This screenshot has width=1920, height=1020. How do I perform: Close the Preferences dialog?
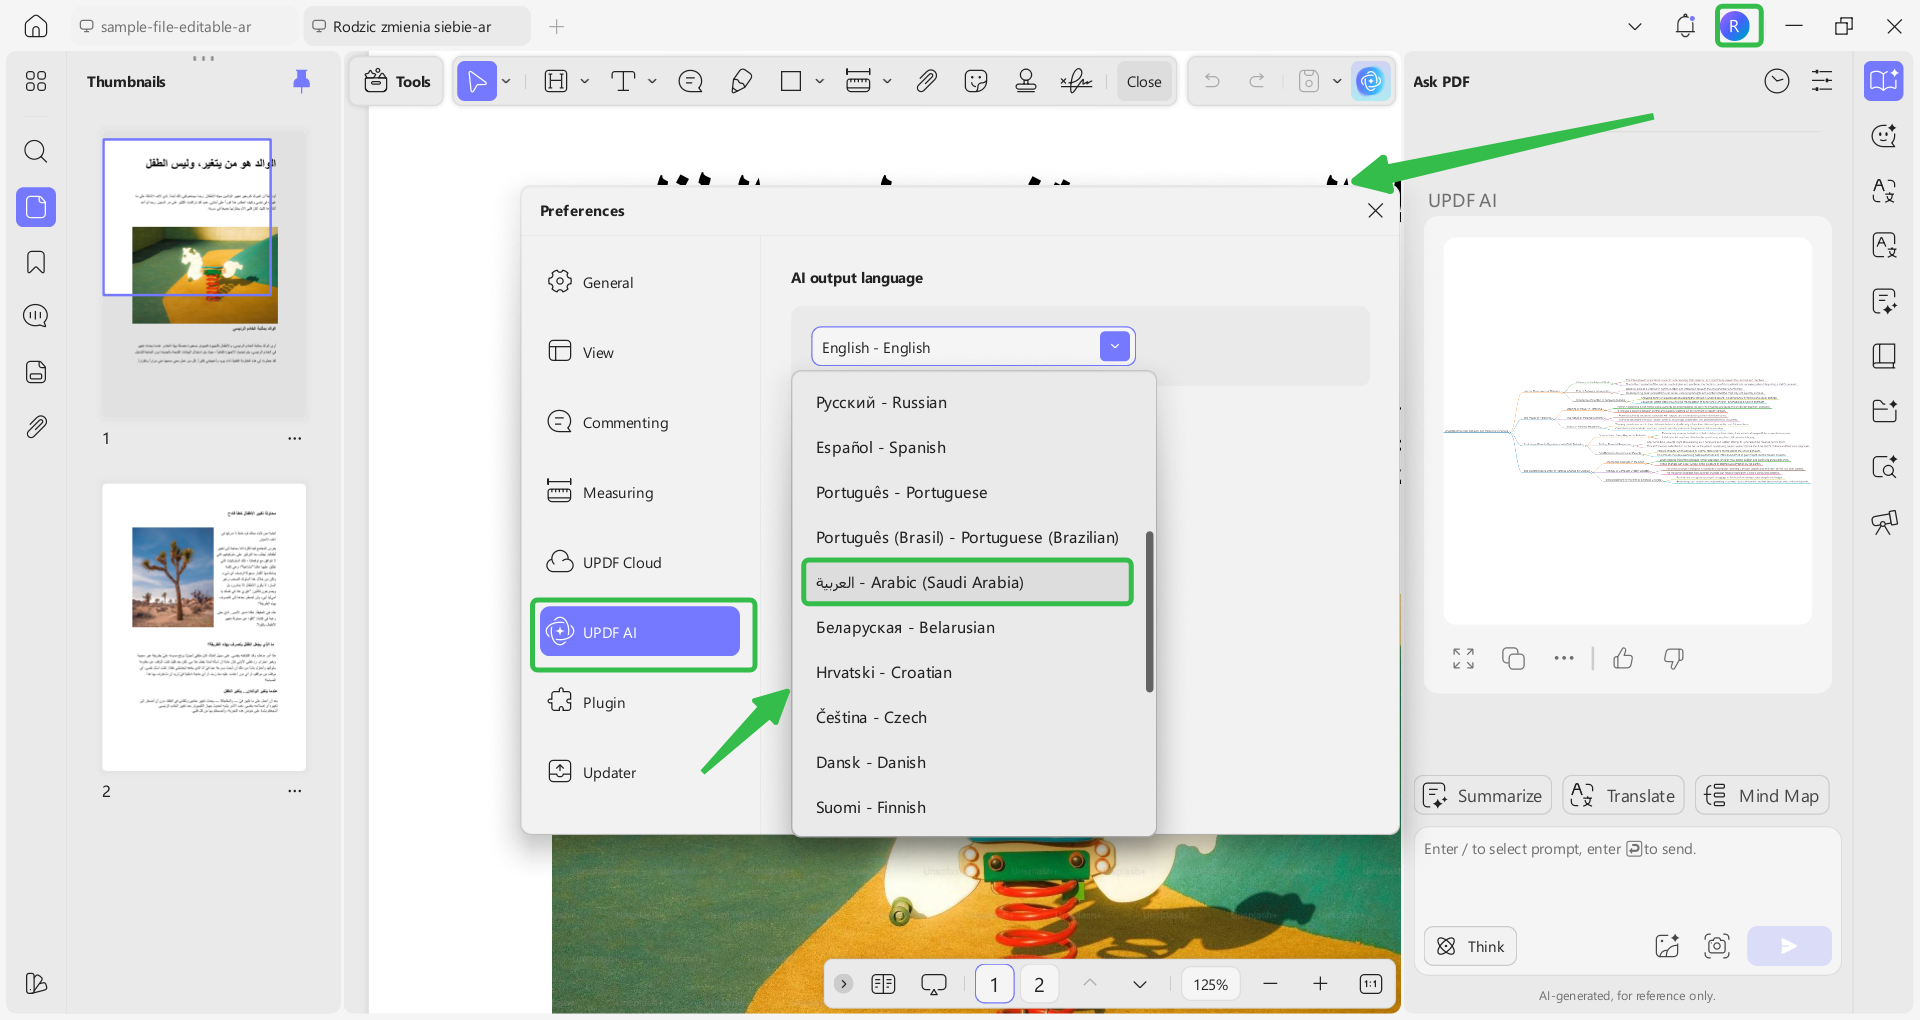pyautogui.click(x=1375, y=210)
